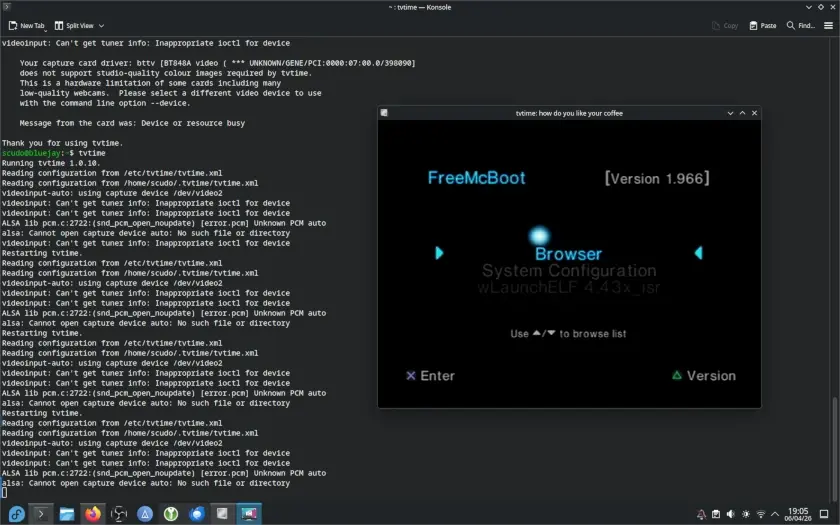Open the Fedora application launcher

tap(16, 514)
